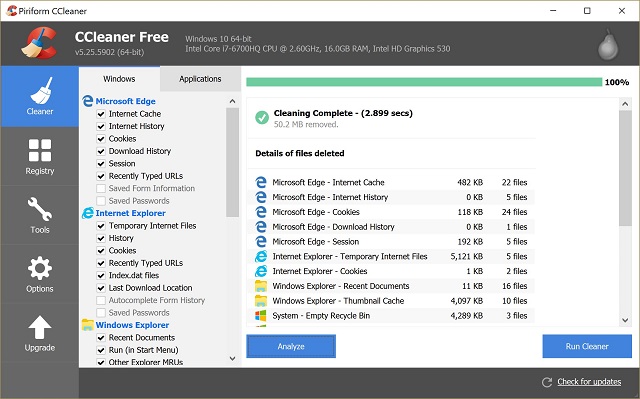Viewport: 640px width, 399px height.
Task: Switch to the Windows tab
Action: pyautogui.click(x=119, y=79)
